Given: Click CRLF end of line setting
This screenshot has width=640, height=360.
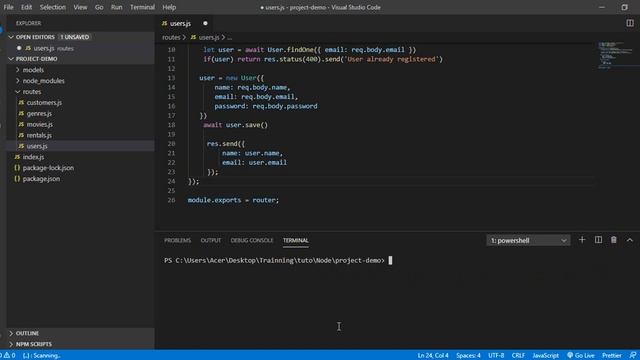Looking at the screenshot, I should pyautogui.click(x=518, y=355).
